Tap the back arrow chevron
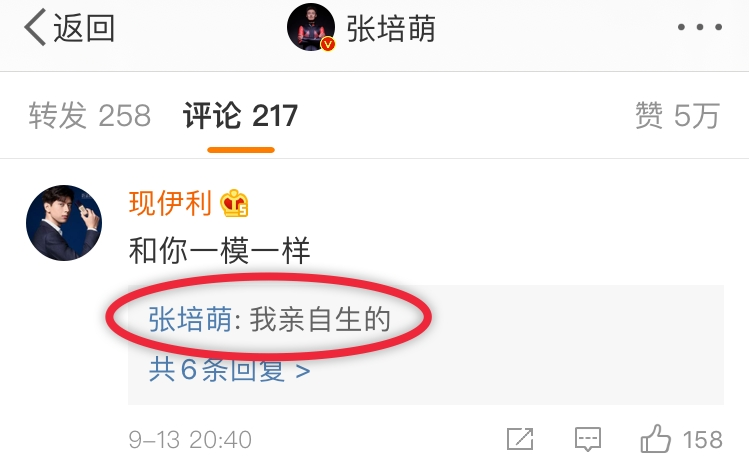The width and height of the screenshot is (749, 465). coord(35,27)
